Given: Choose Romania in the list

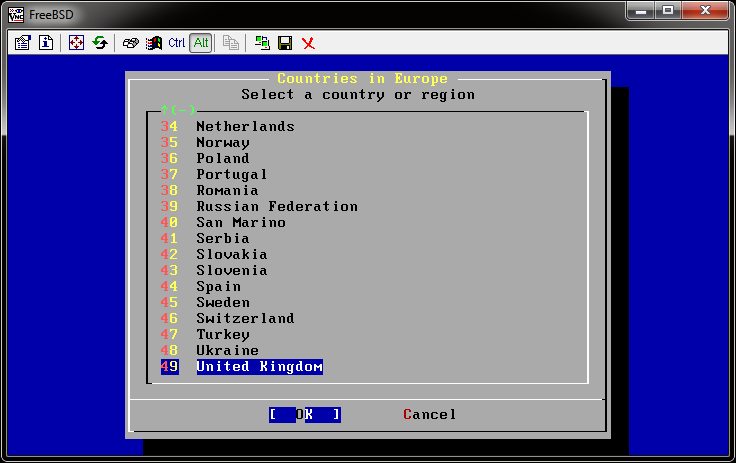Looking at the screenshot, I should pyautogui.click(x=227, y=190).
